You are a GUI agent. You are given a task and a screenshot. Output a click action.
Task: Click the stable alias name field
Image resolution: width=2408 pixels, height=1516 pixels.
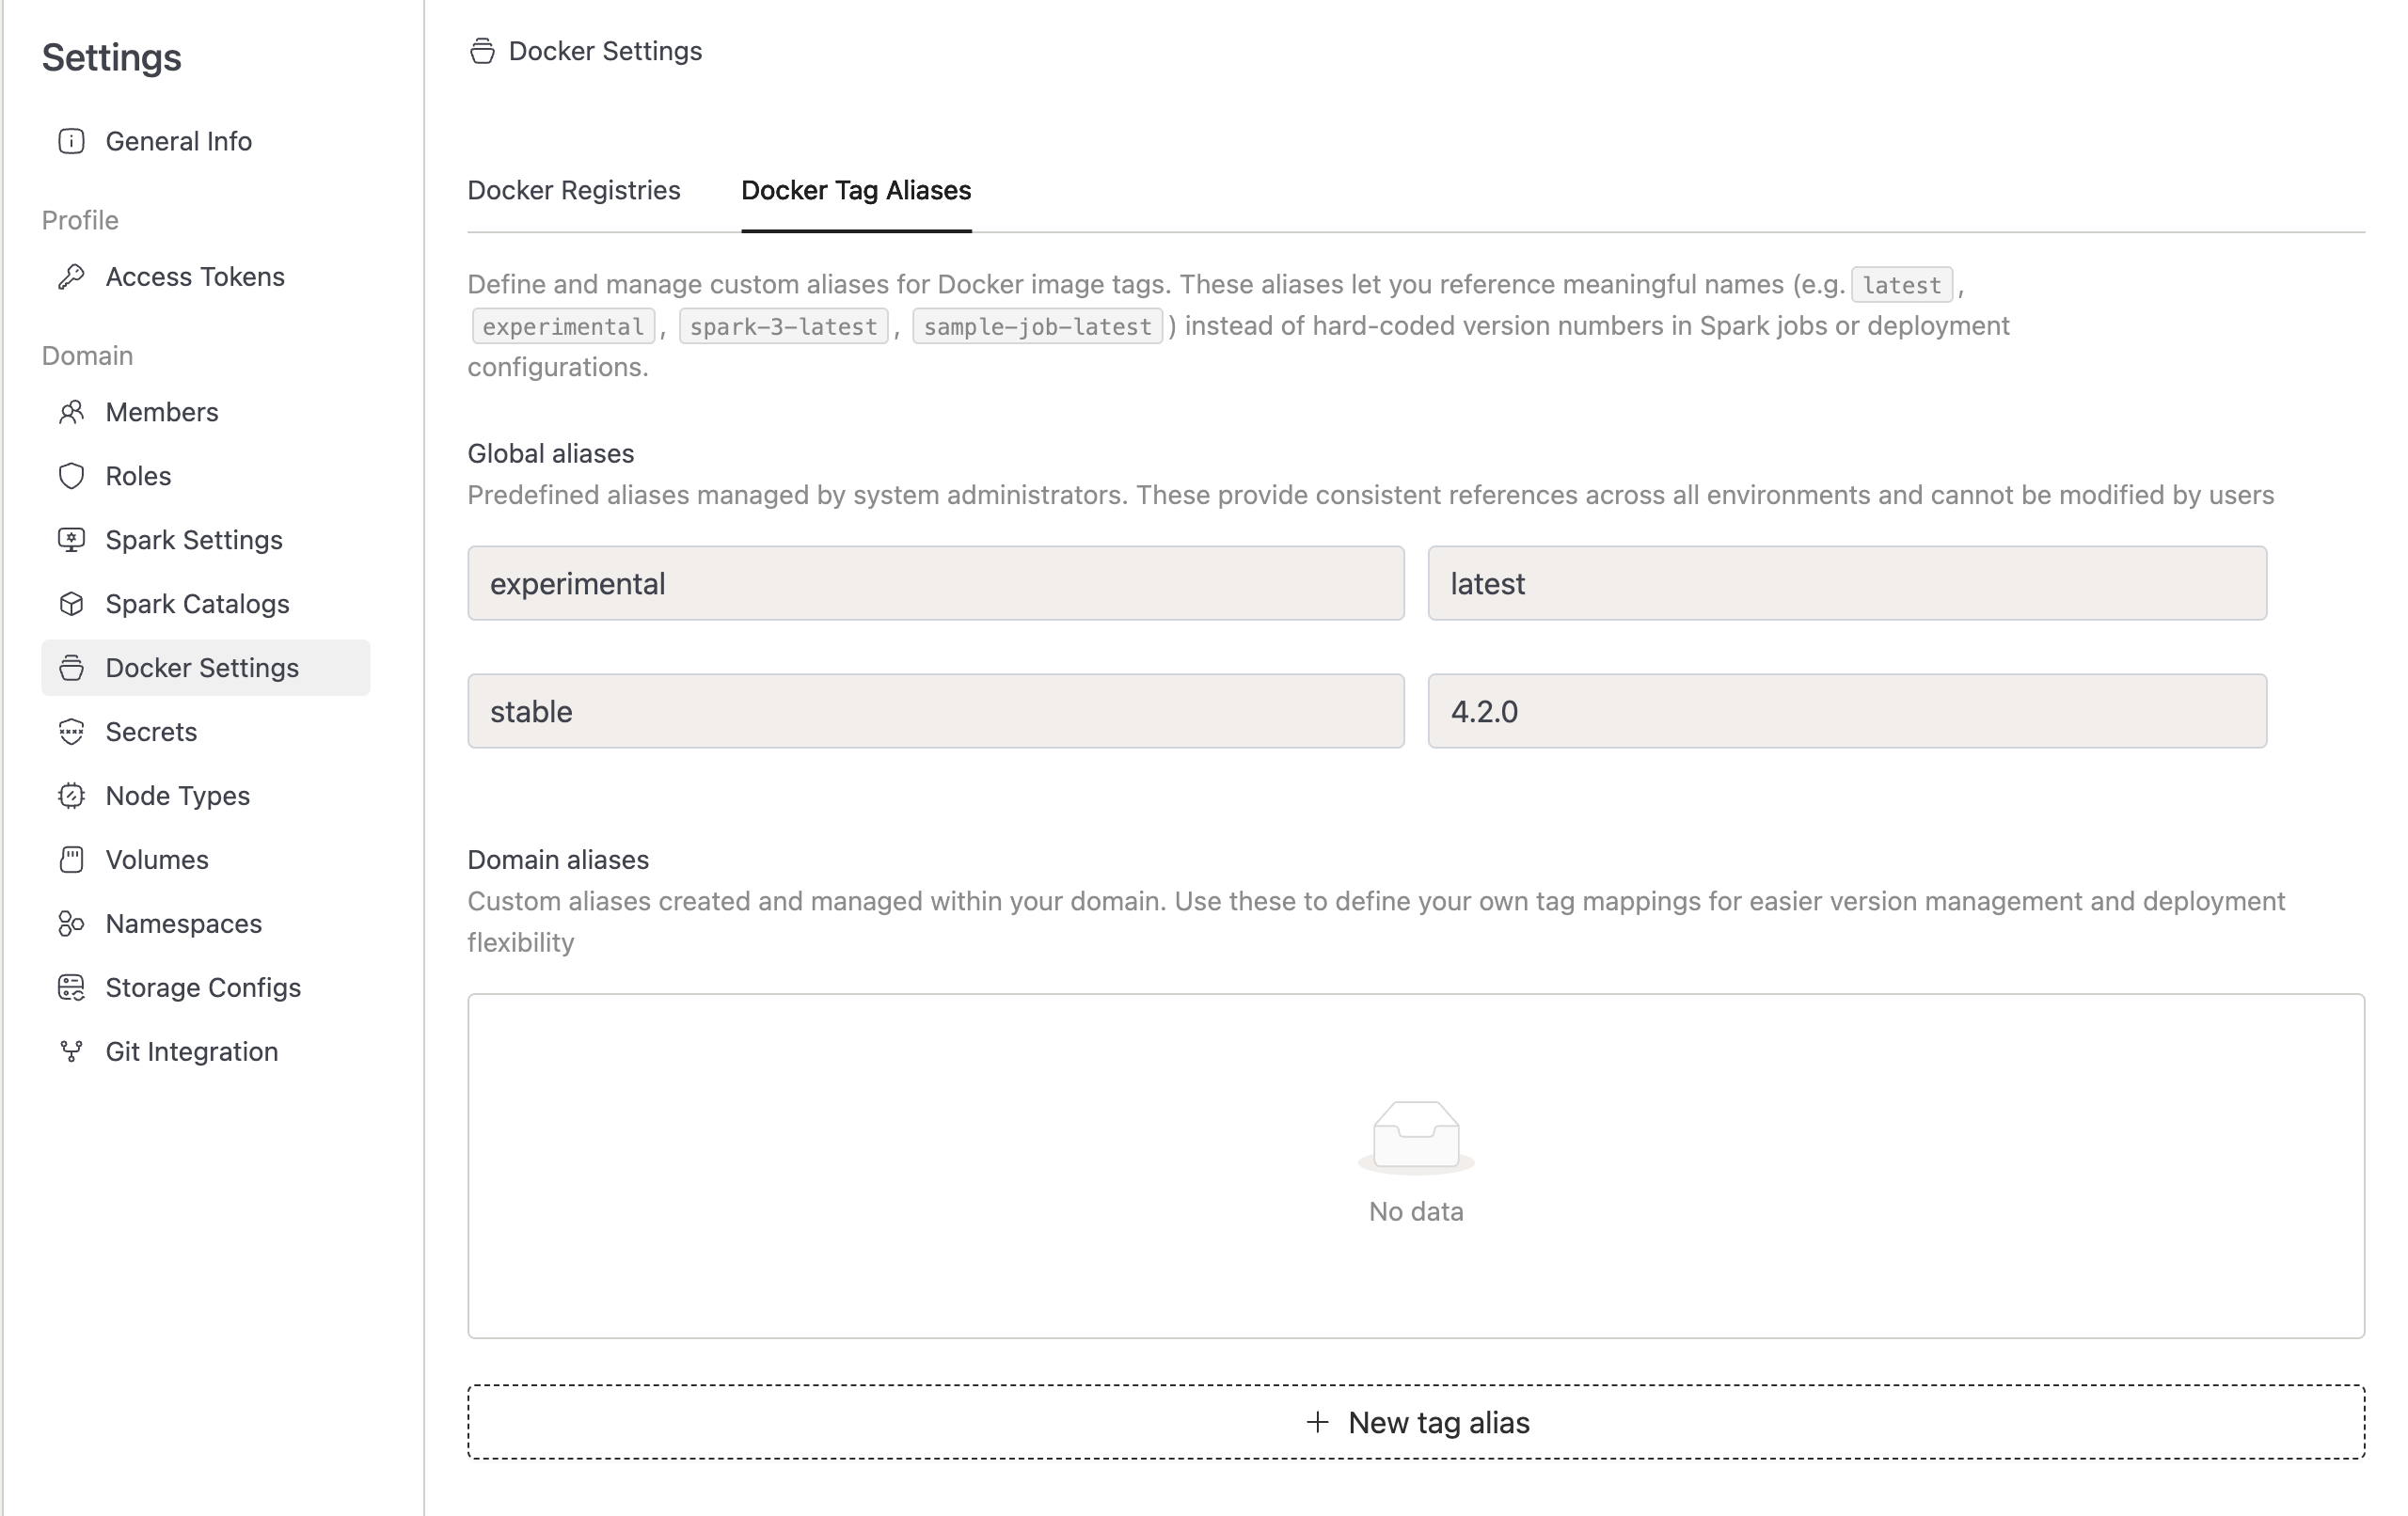pyautogui.click(x=935, y=711)
